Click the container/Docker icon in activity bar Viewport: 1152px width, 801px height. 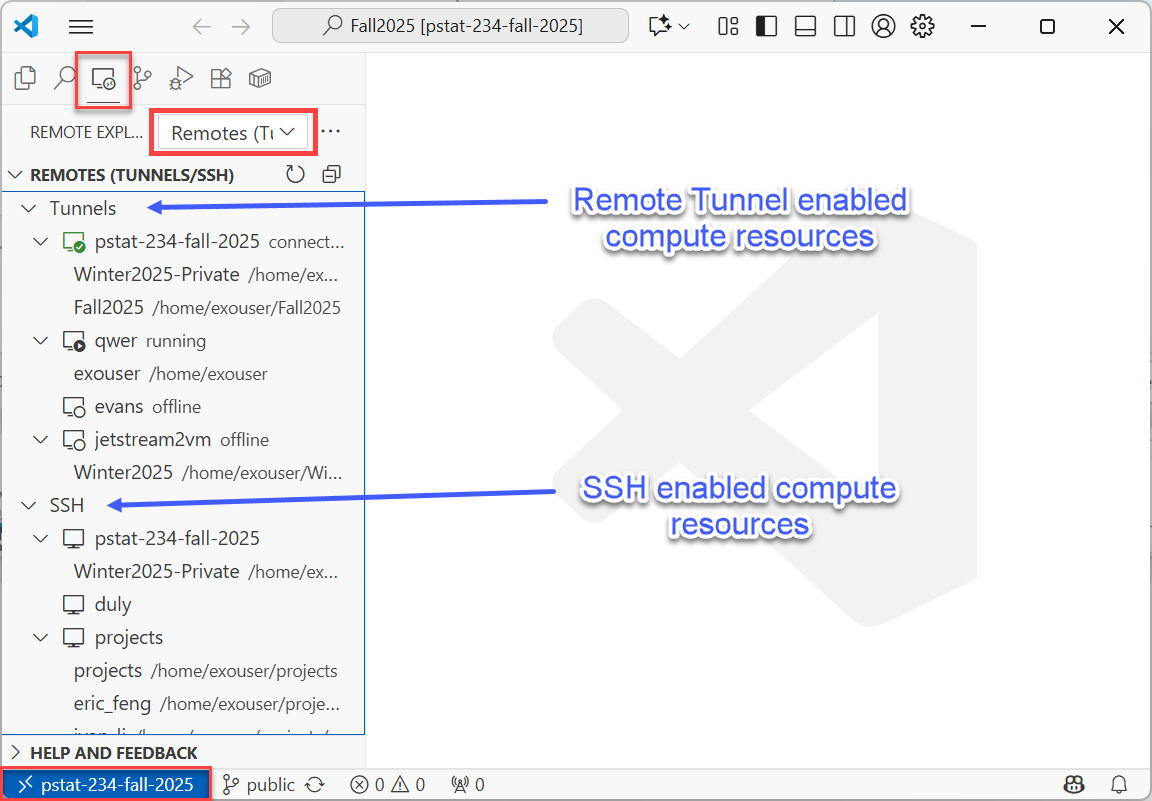tap(259, 77)
